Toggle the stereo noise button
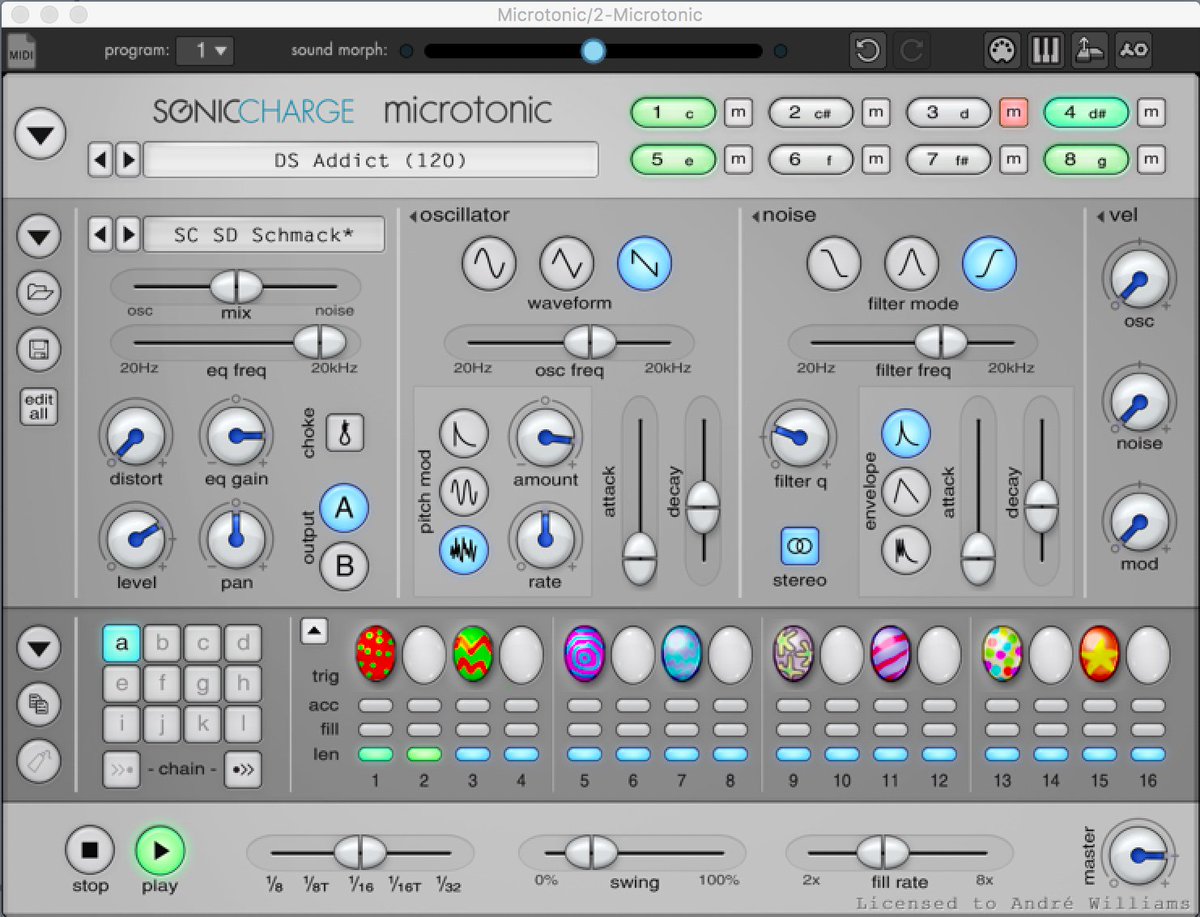 (x=800, y=546)
